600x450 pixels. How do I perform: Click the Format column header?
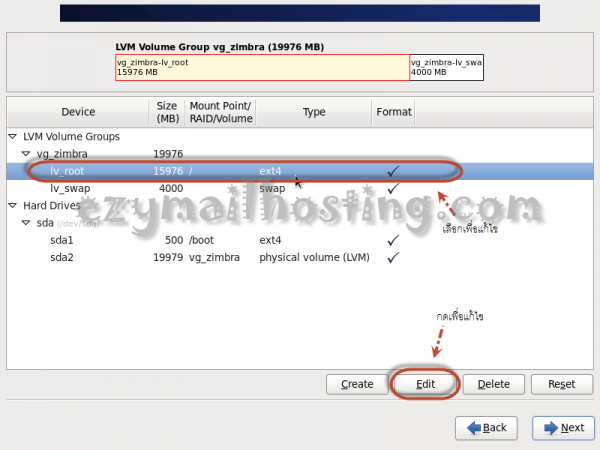394,112
